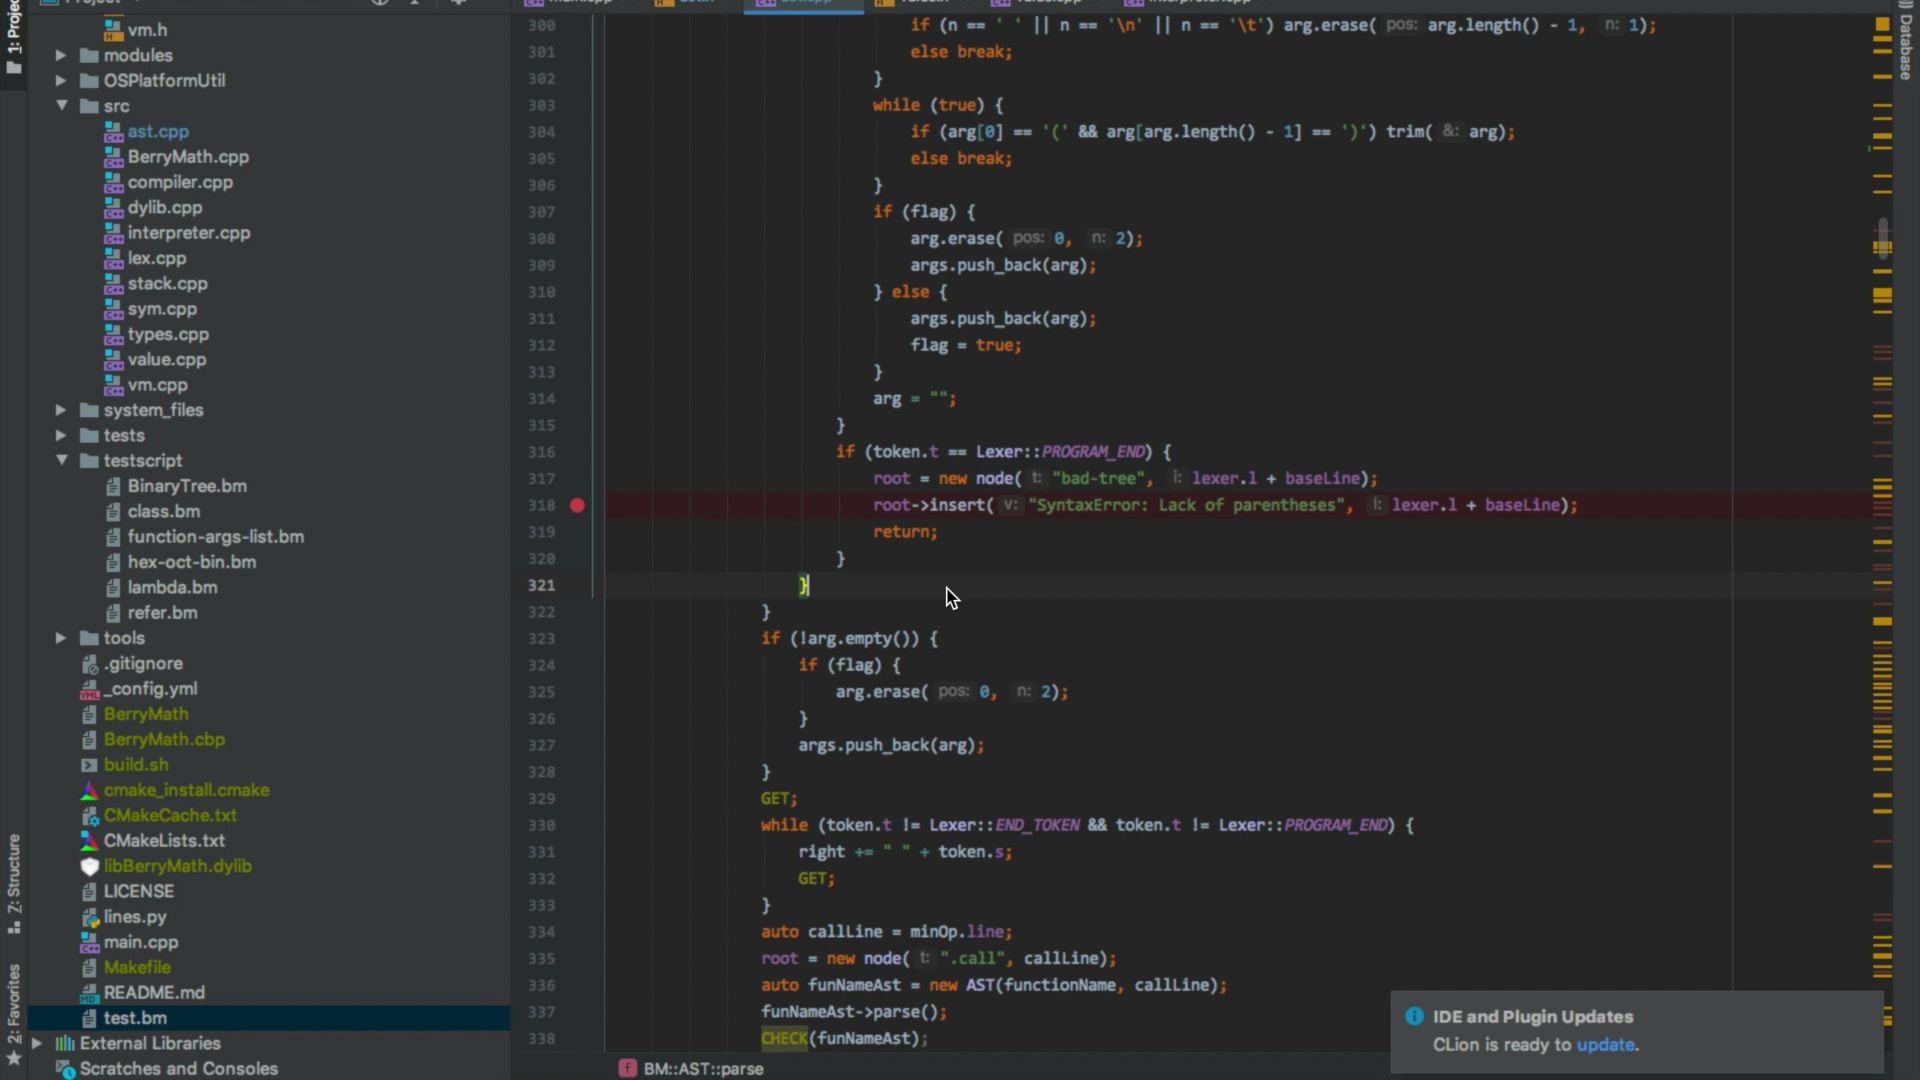Click the IDE updates info icon
The width and height of the screenshot is (1920, 1080).
pos(1414,1016)
